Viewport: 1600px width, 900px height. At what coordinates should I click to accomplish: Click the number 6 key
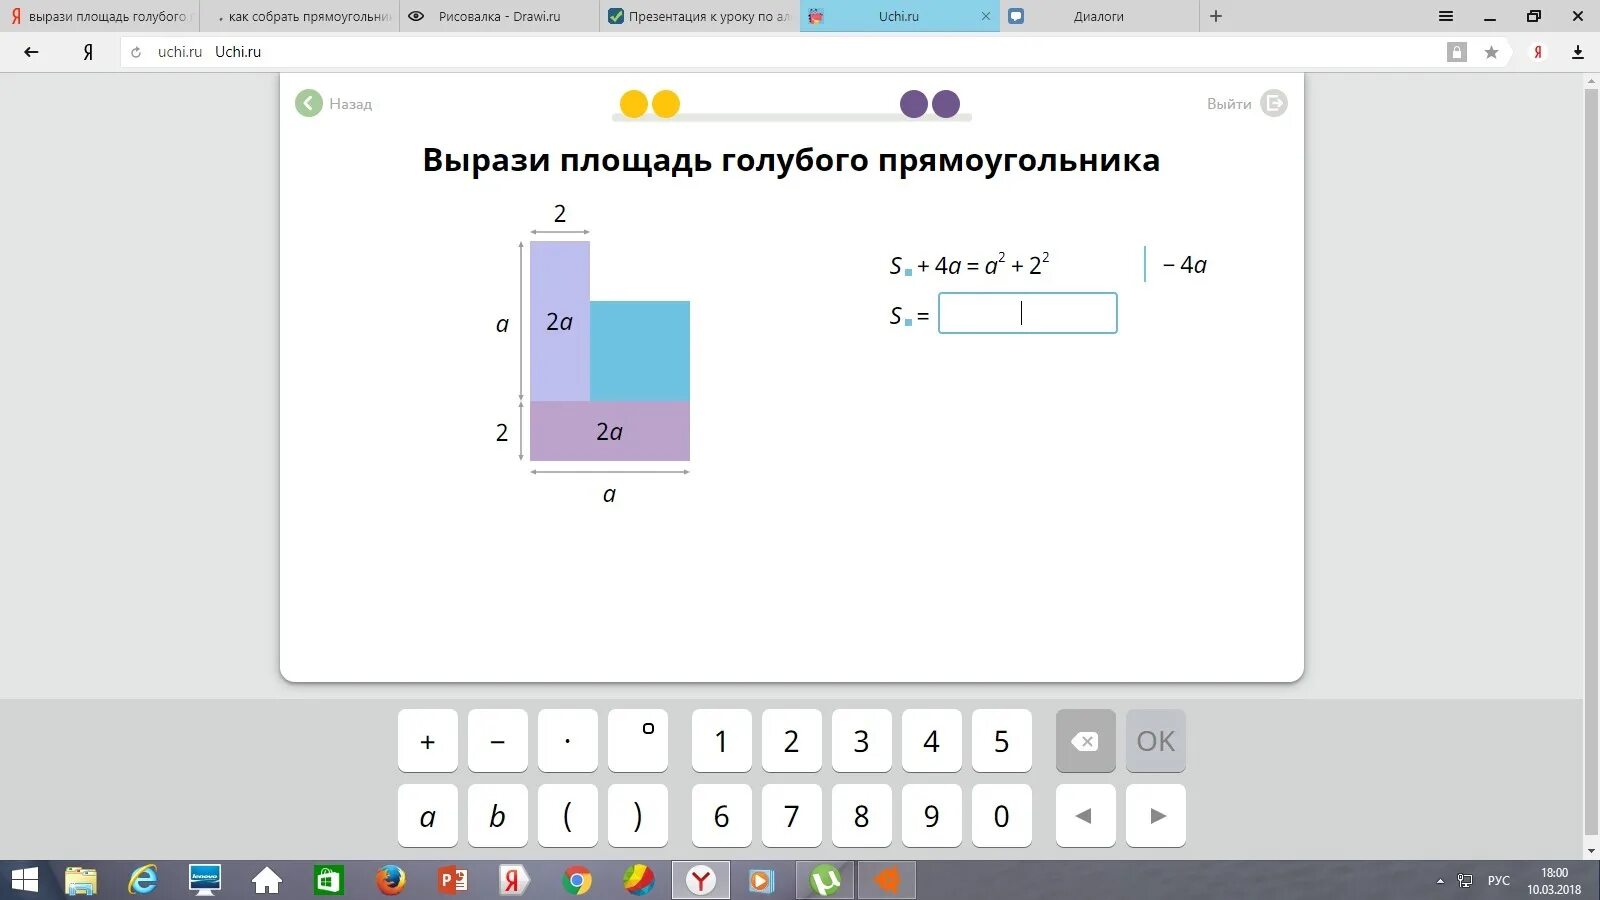click(722, 816)
